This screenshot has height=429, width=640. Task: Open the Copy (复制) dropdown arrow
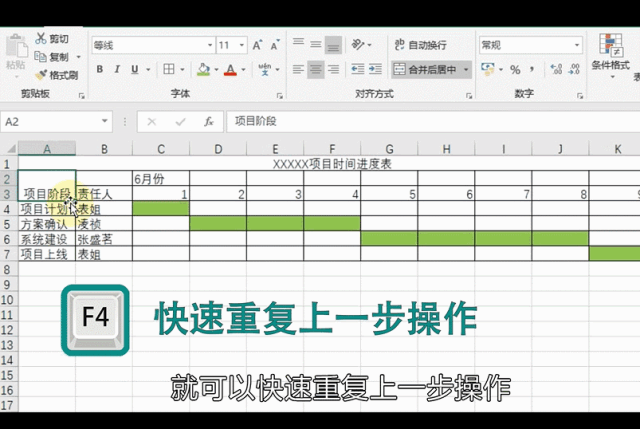(79, 57)
